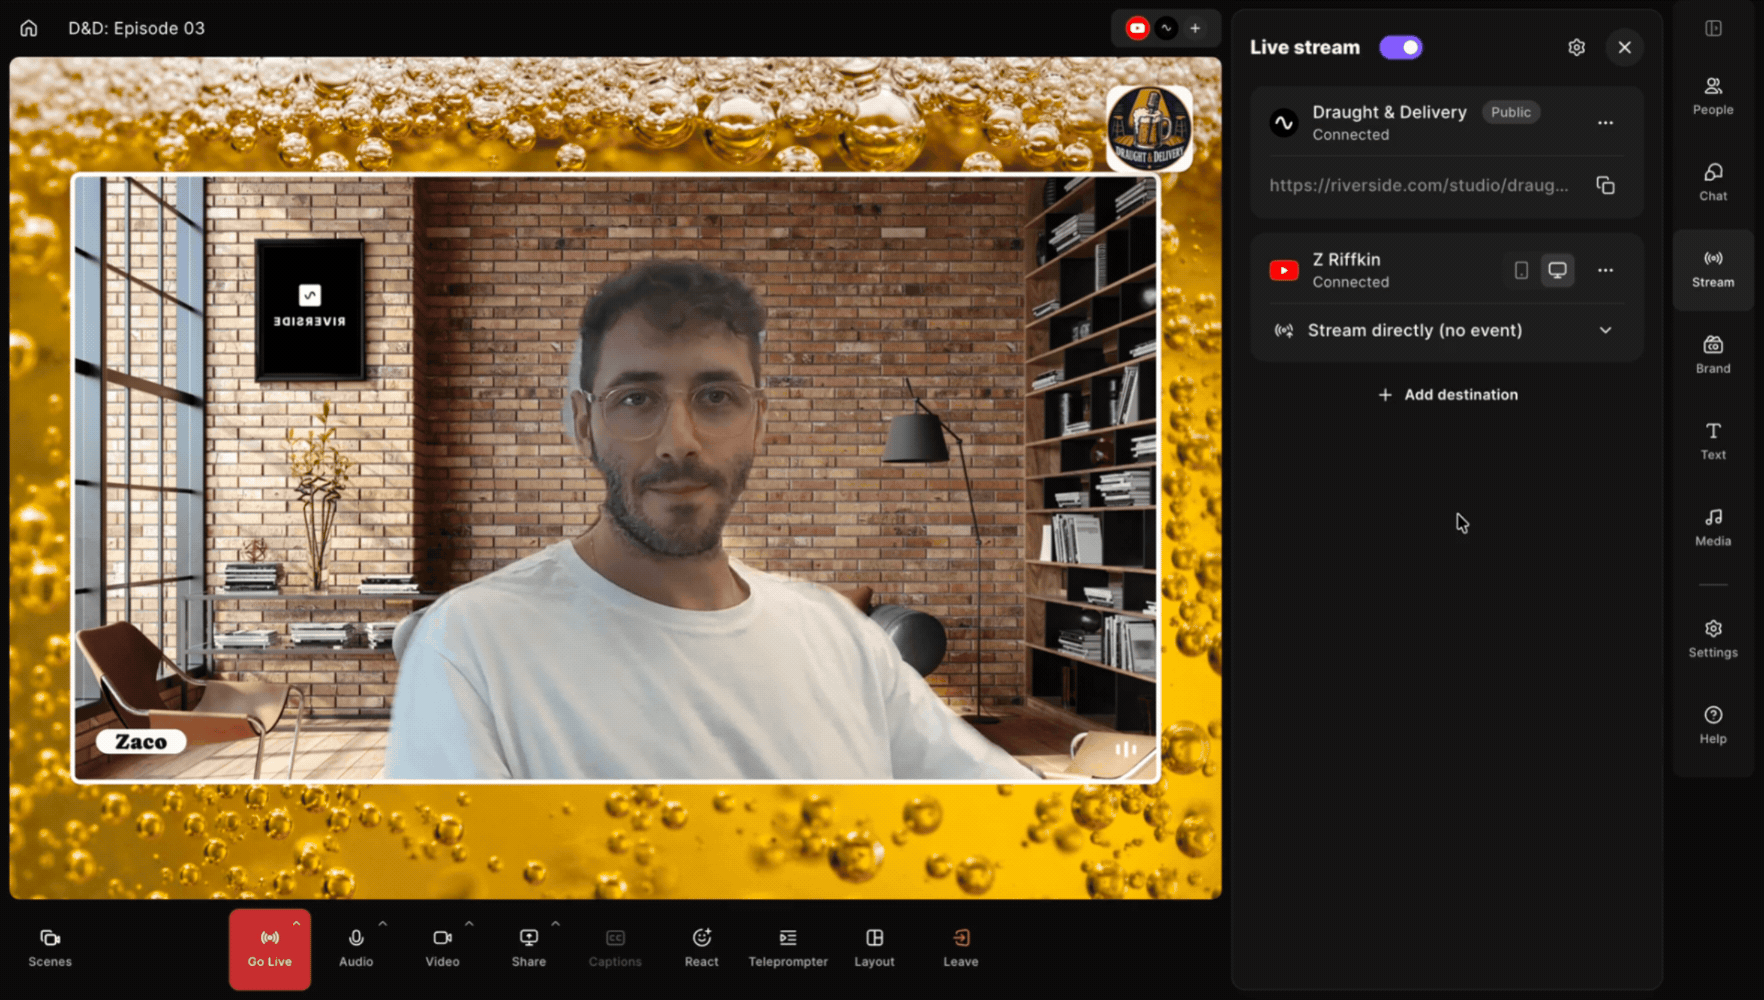Click the Public badge
The width and height of the screenshot is (1764, 1000).
coord(1511,112)
